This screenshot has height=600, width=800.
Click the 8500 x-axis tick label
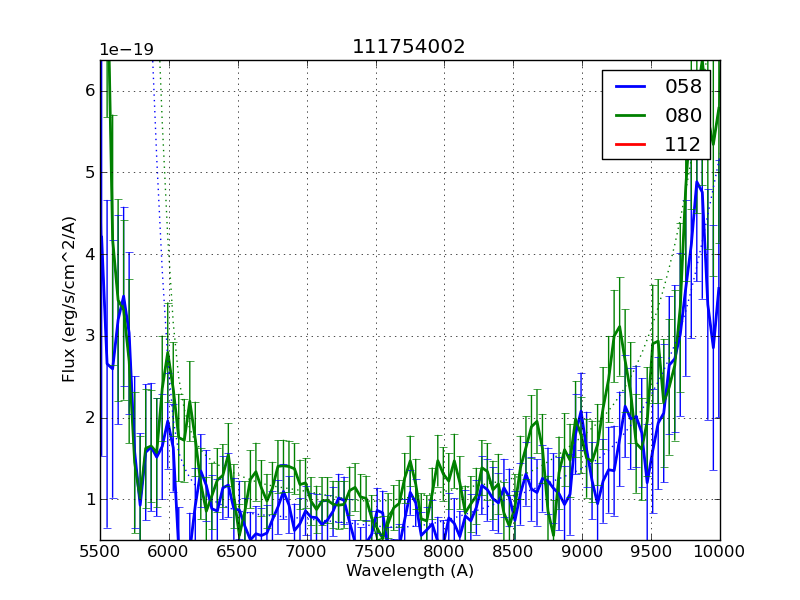[513, 551]
